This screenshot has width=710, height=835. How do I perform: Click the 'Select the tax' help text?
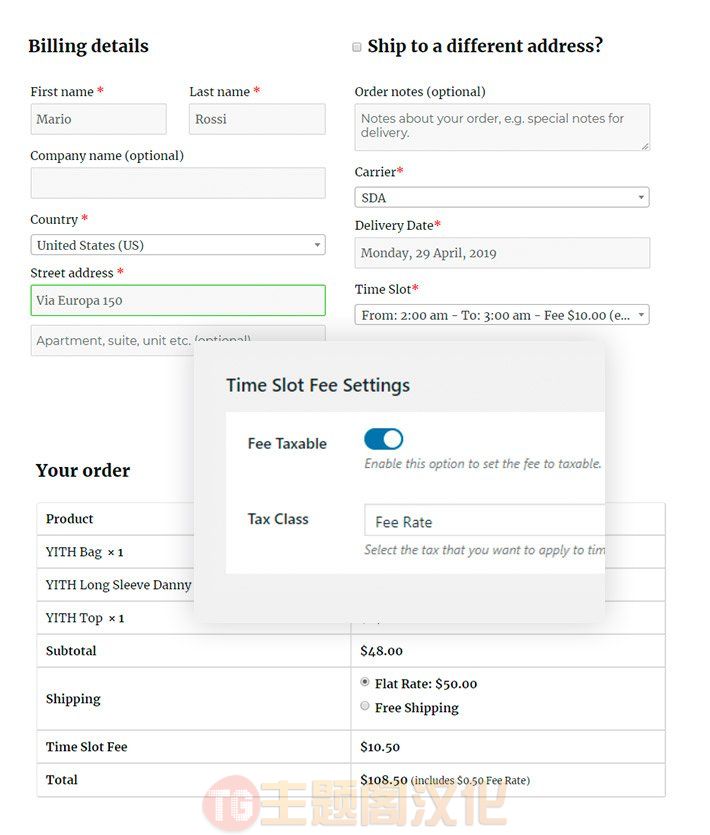click(x=485, y=550)
